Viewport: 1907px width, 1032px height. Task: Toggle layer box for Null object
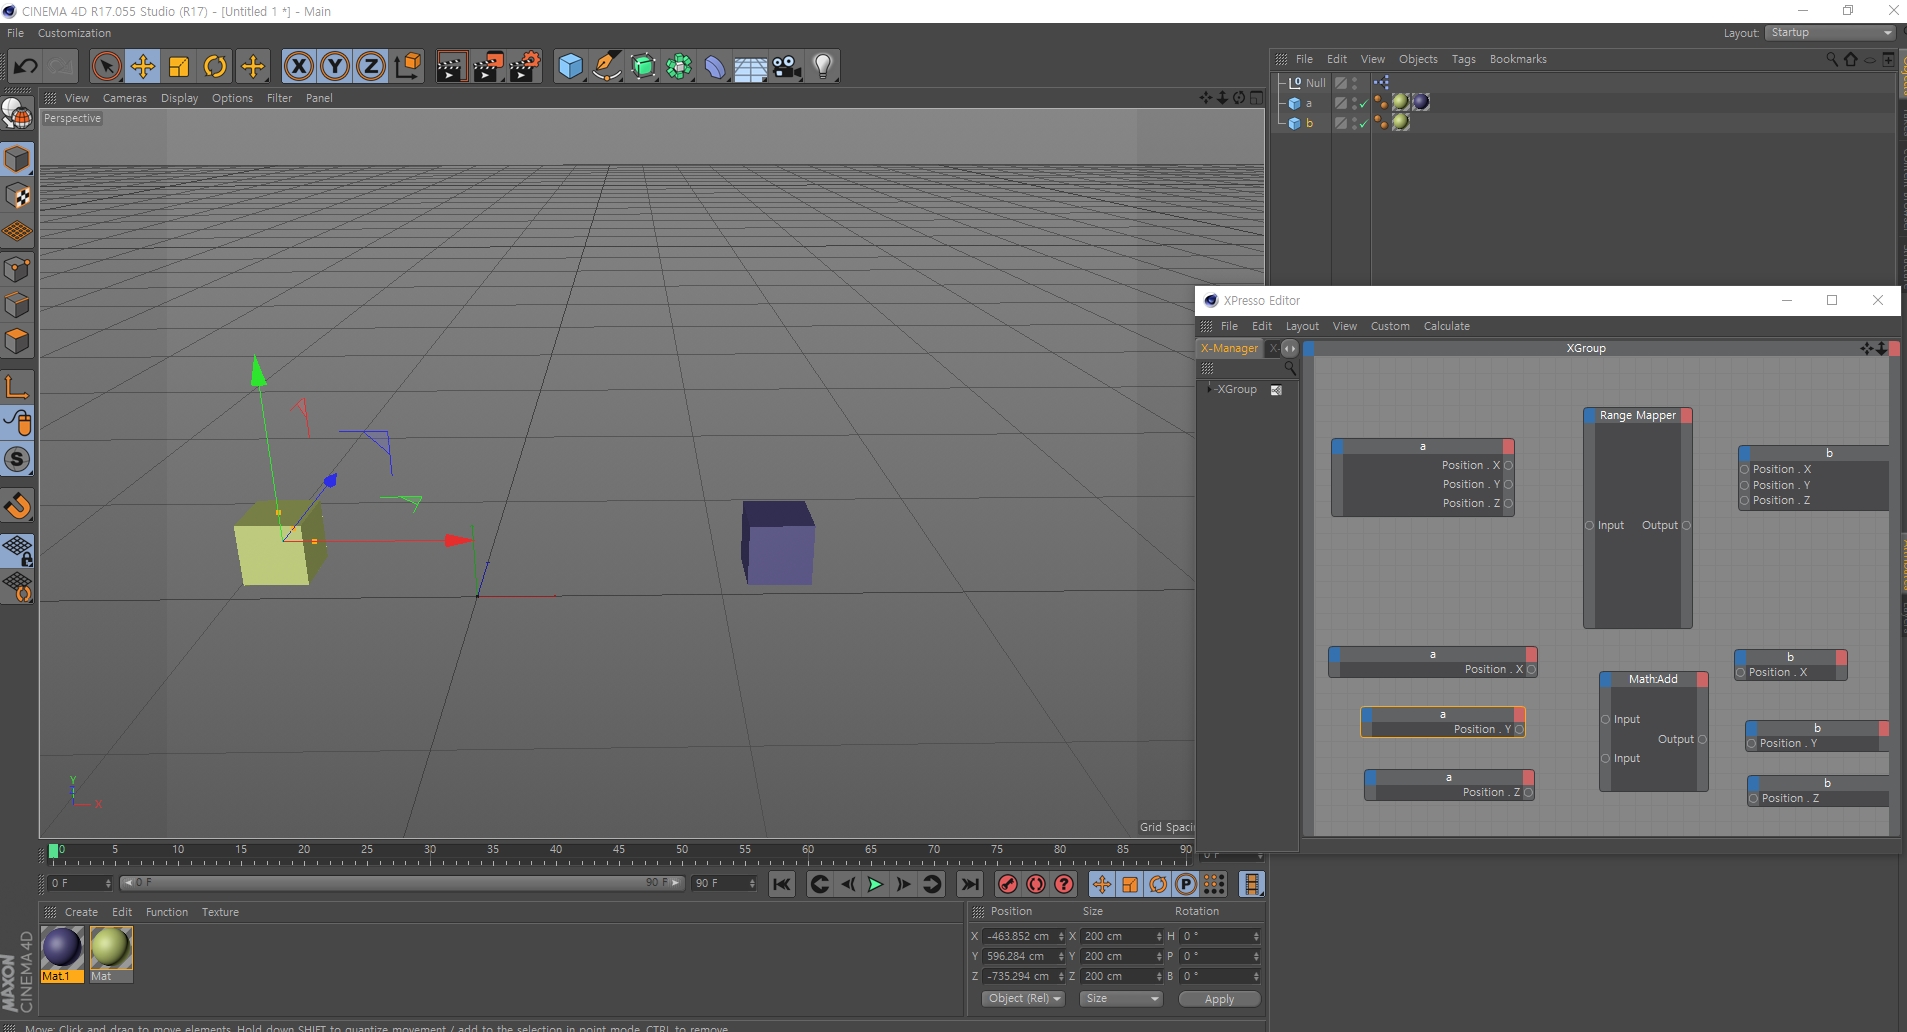1340,83
